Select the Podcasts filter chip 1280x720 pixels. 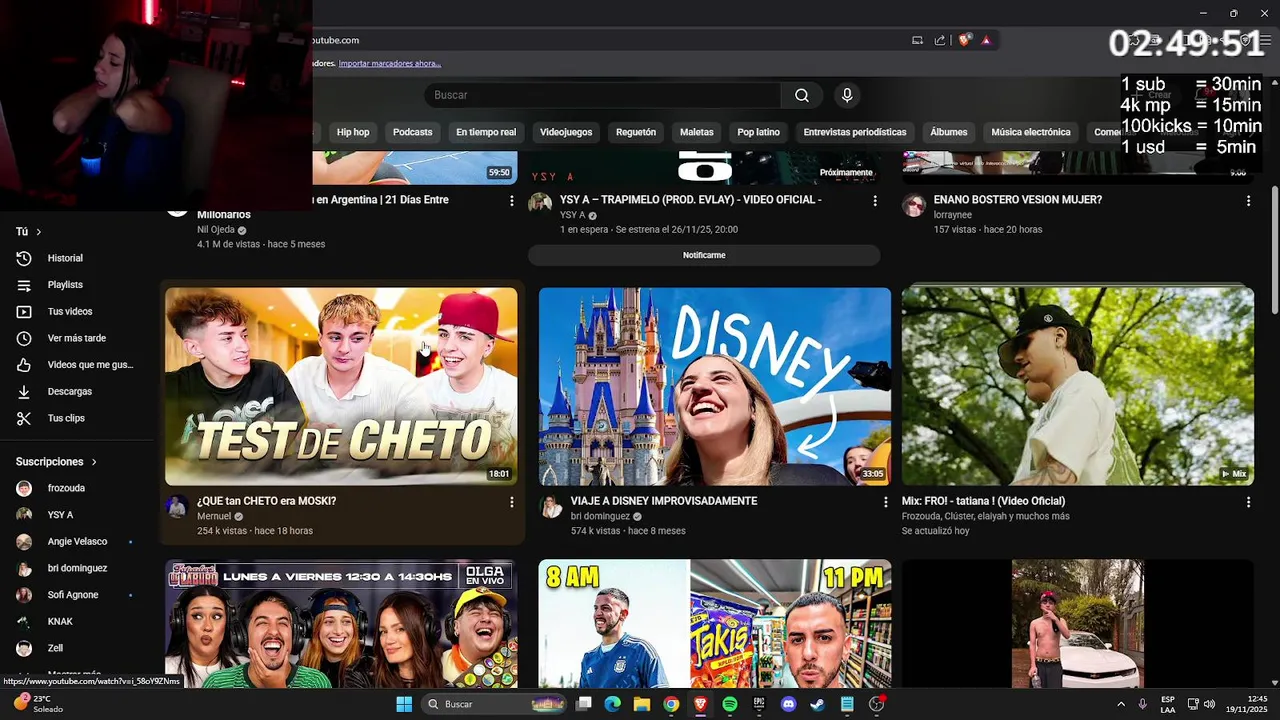click(x=413, y=132)
